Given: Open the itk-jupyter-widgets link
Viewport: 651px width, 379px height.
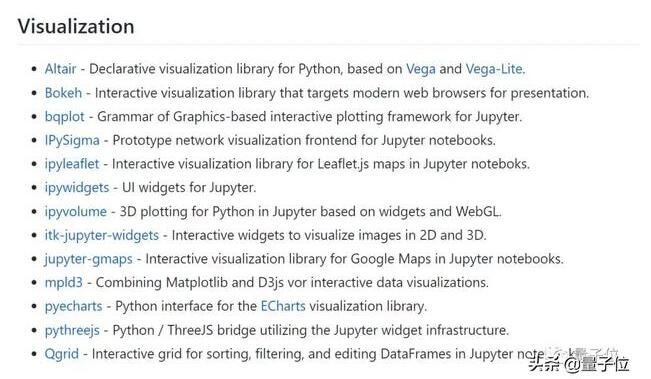Looking at the screenshot, I should [x=102, y=235].
